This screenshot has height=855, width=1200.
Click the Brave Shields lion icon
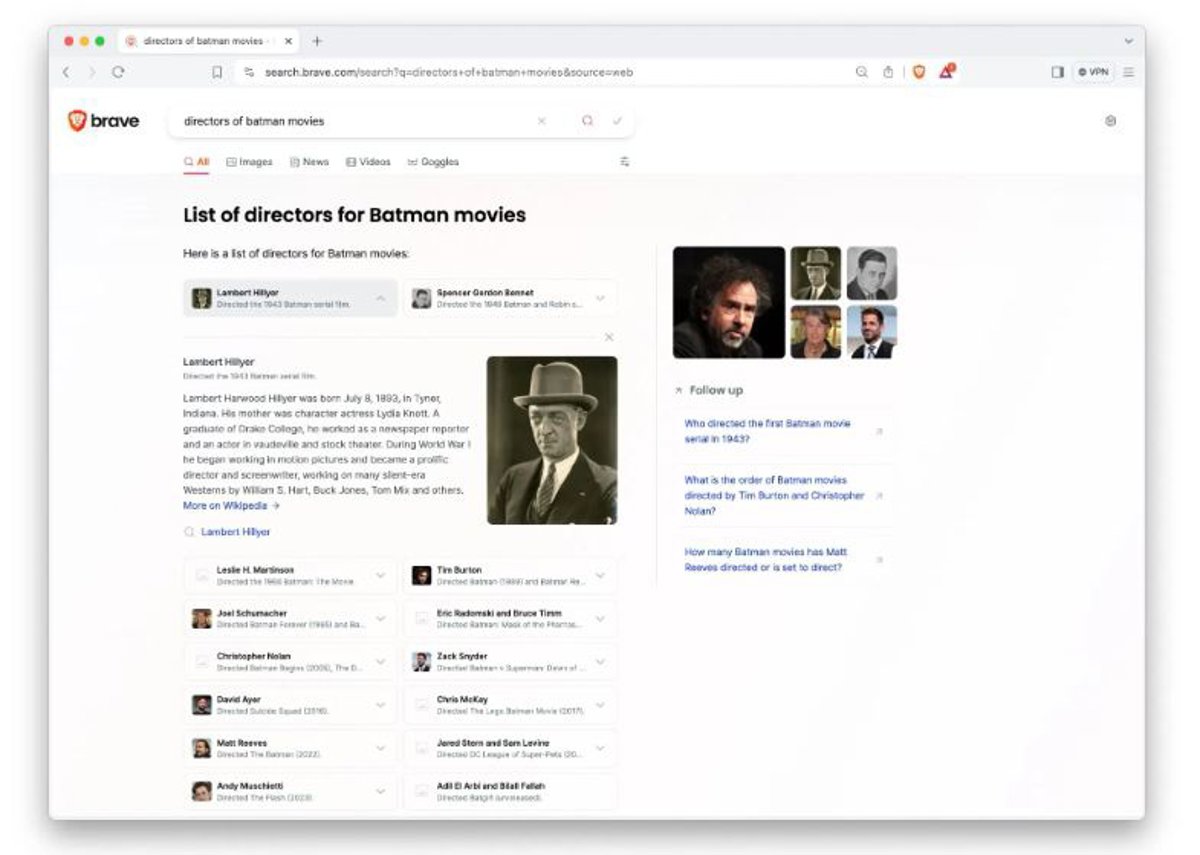point(918,72)
